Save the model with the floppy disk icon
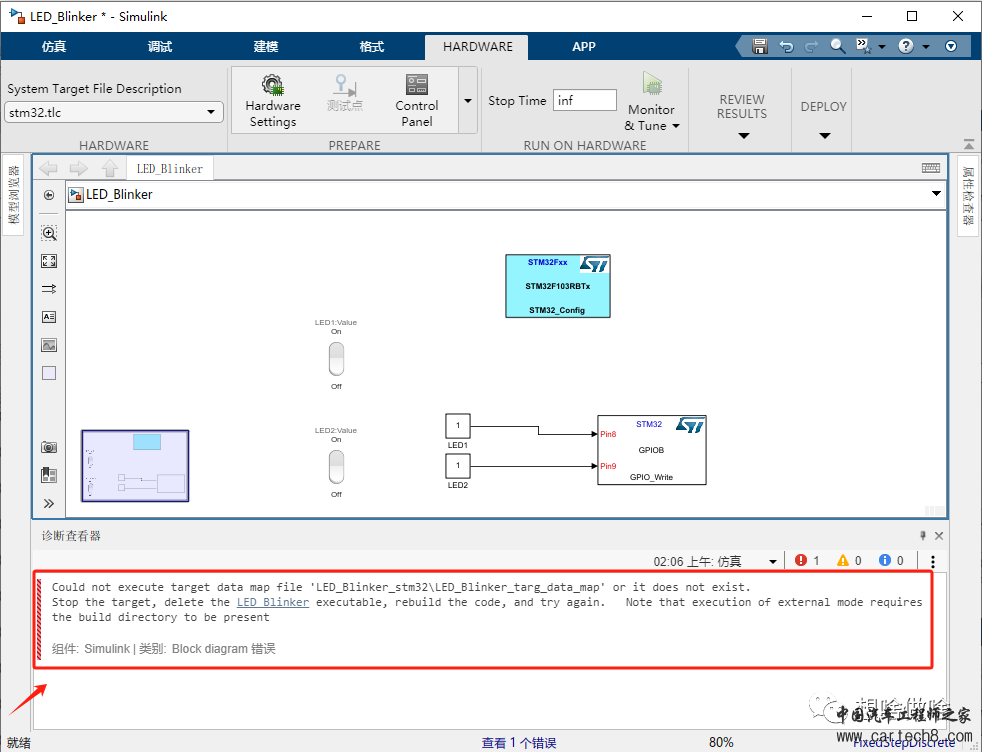The height and width of the screenshot is (752, 982). point(760,46)
